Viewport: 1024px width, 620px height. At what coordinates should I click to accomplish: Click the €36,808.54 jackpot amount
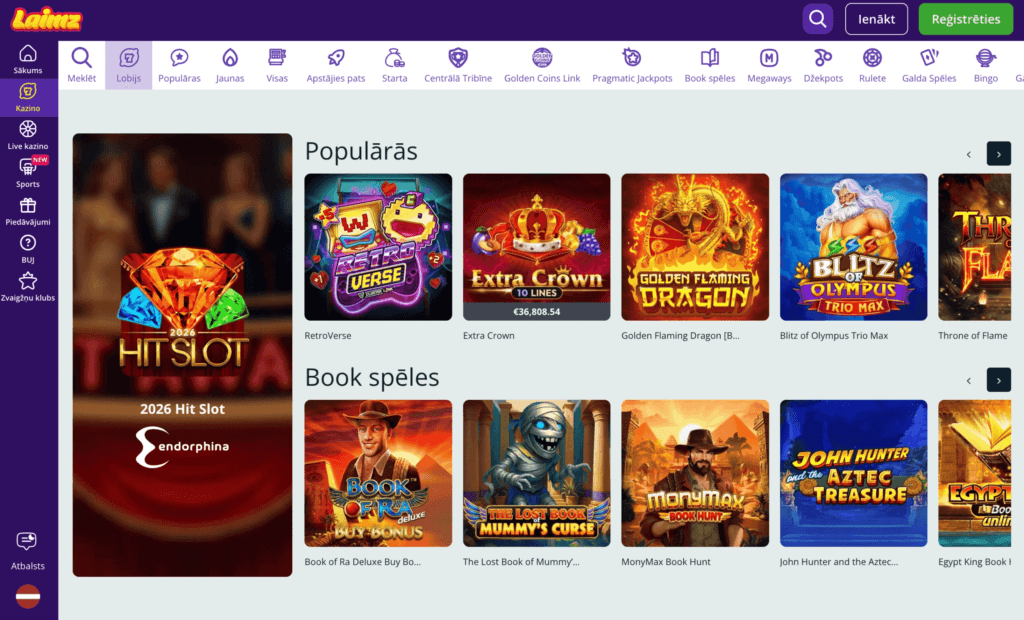point(537,312)
